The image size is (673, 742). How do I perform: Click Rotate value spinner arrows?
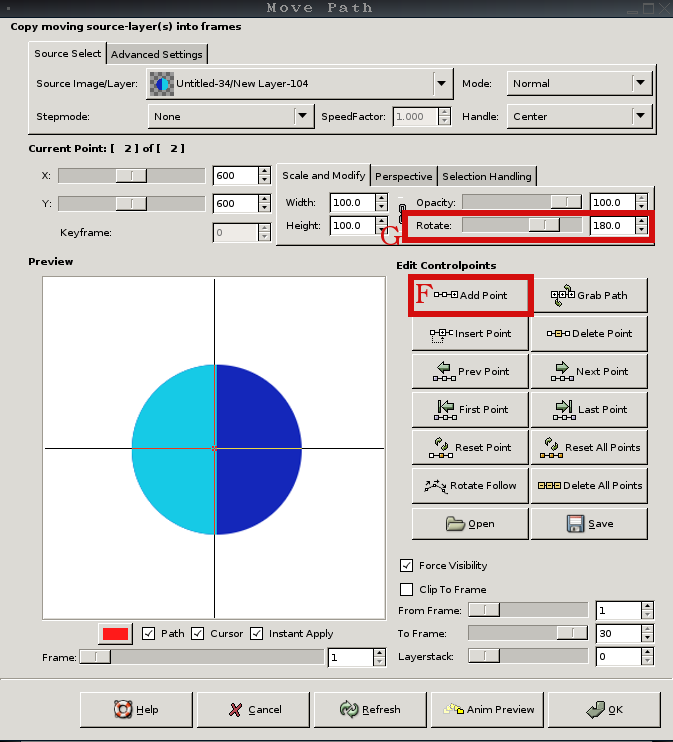tap(641, 226)
